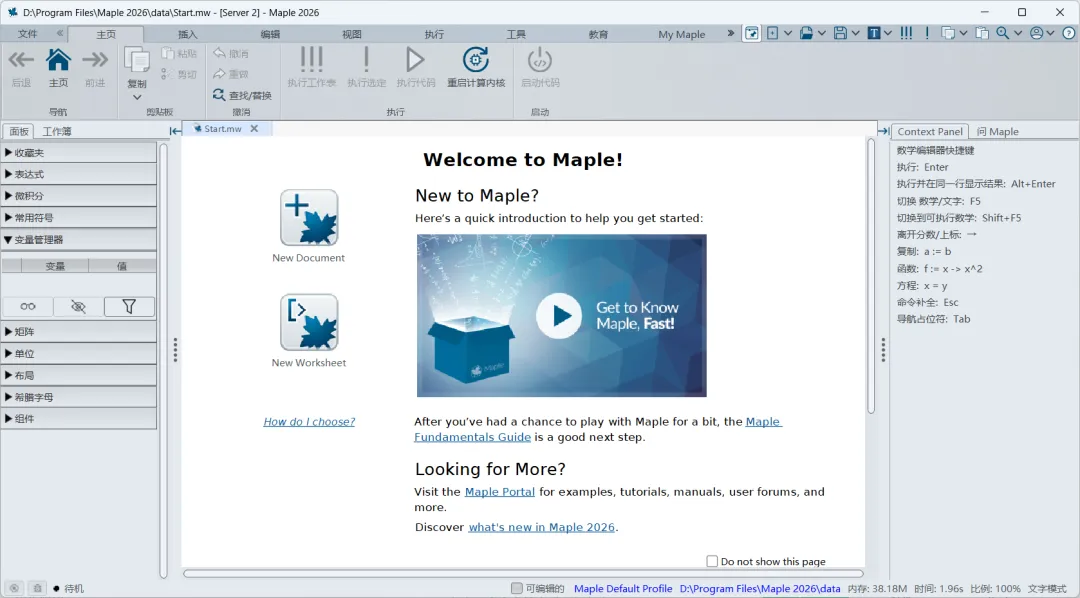Expand the 常用符号 palette
Screen dimensions: 1080x598
pyautogui.click(x=79, y=218)
